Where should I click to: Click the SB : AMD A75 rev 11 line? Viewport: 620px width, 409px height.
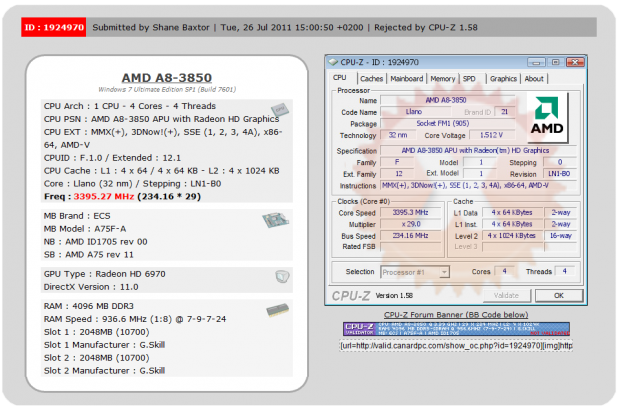point(89,255)
